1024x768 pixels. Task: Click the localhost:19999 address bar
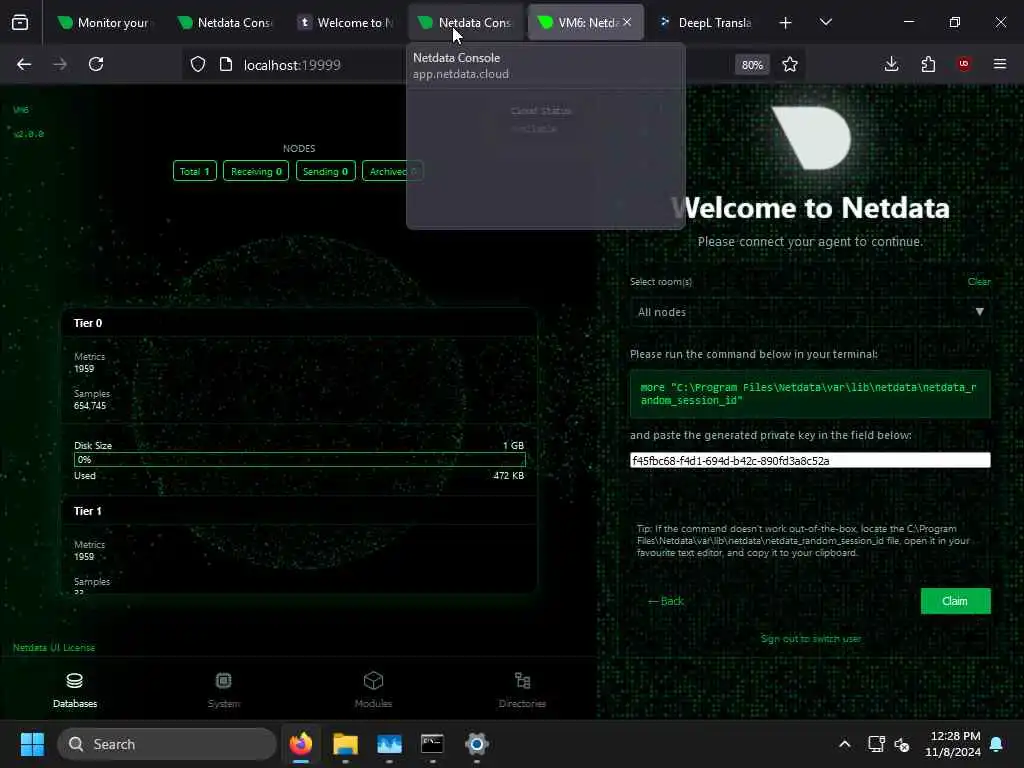pos(292,65)
